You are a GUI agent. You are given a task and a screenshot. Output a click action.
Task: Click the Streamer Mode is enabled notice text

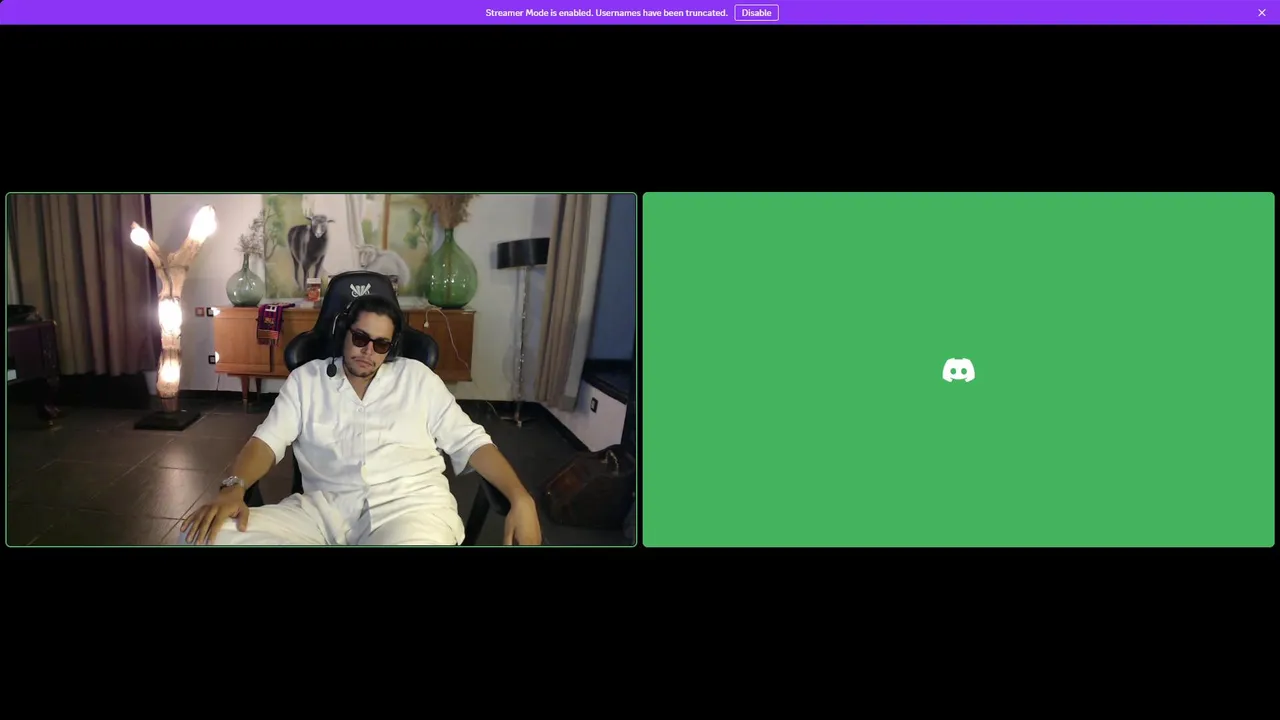[x=606, y=13]
